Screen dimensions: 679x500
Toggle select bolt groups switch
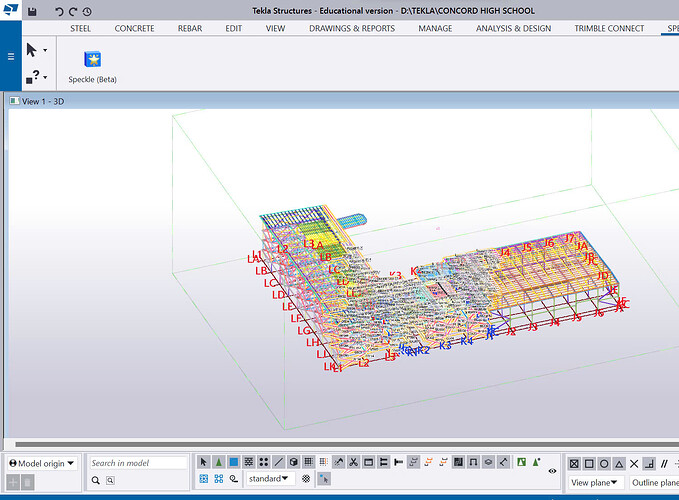tap(383, 462)
